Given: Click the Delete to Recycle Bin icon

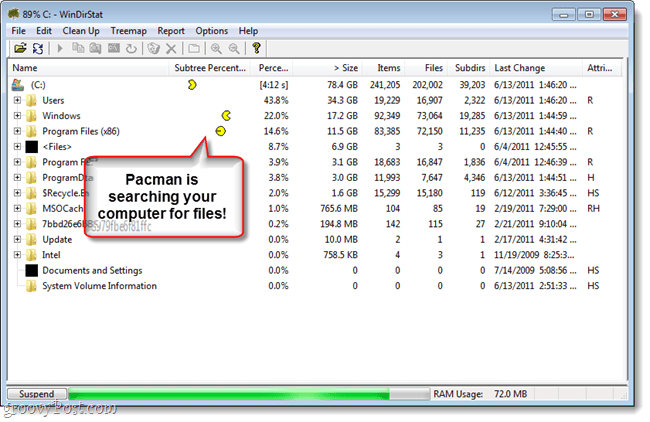Looking at the screenshot, I should (154, 49).
